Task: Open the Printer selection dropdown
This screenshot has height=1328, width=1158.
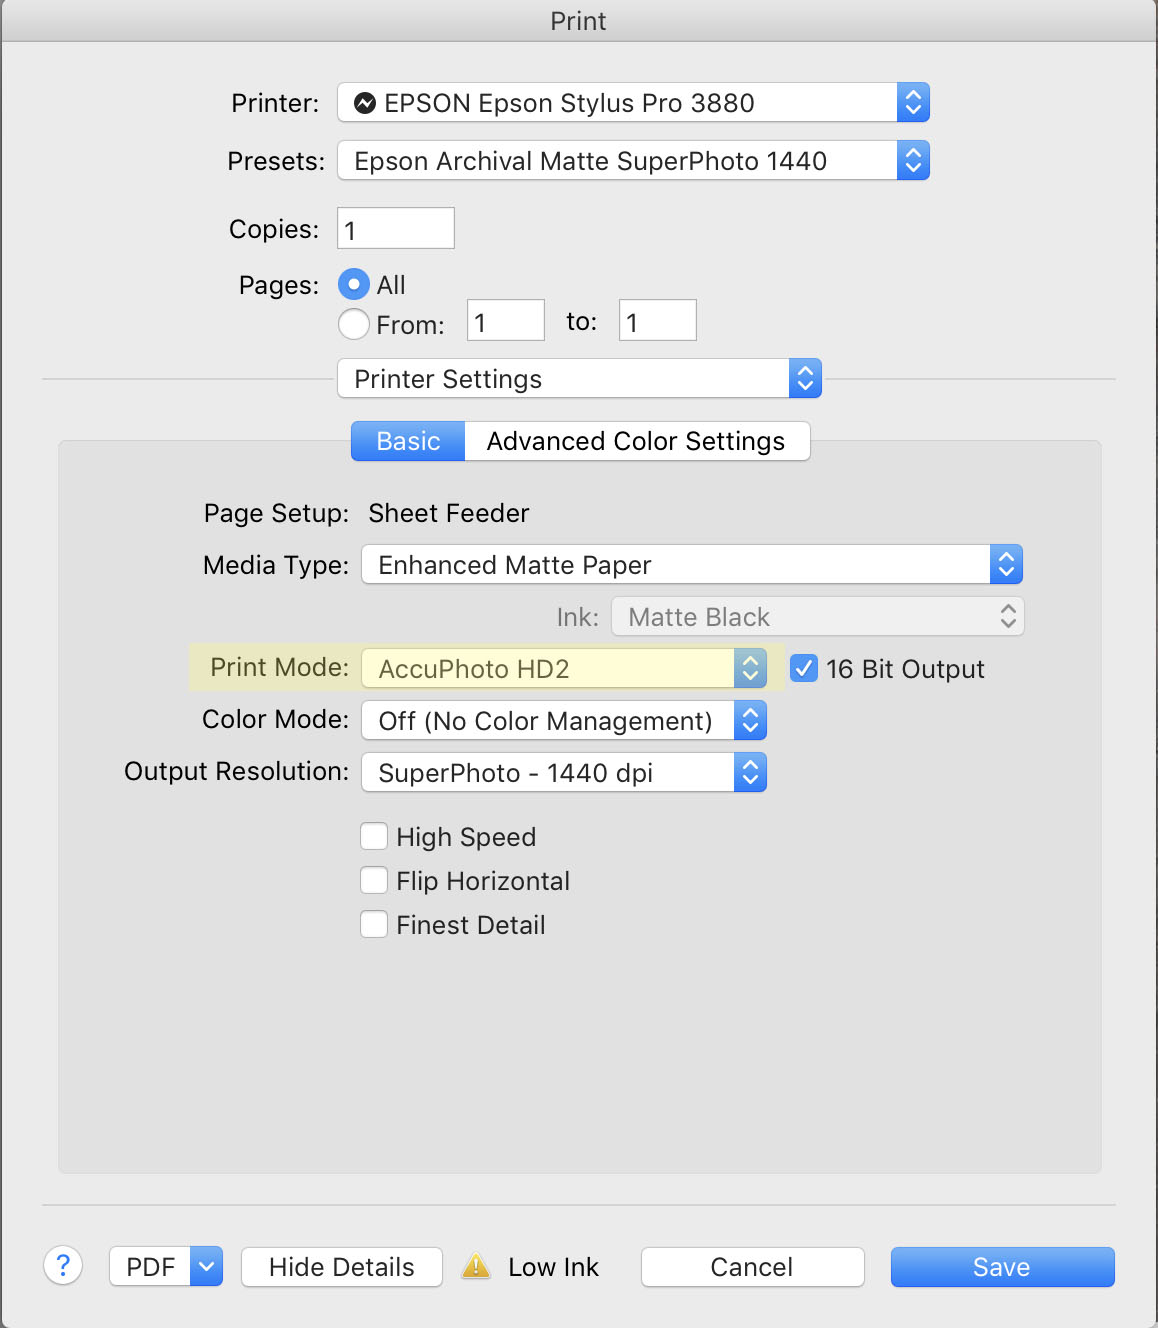Action: click(x=632, y=103)
